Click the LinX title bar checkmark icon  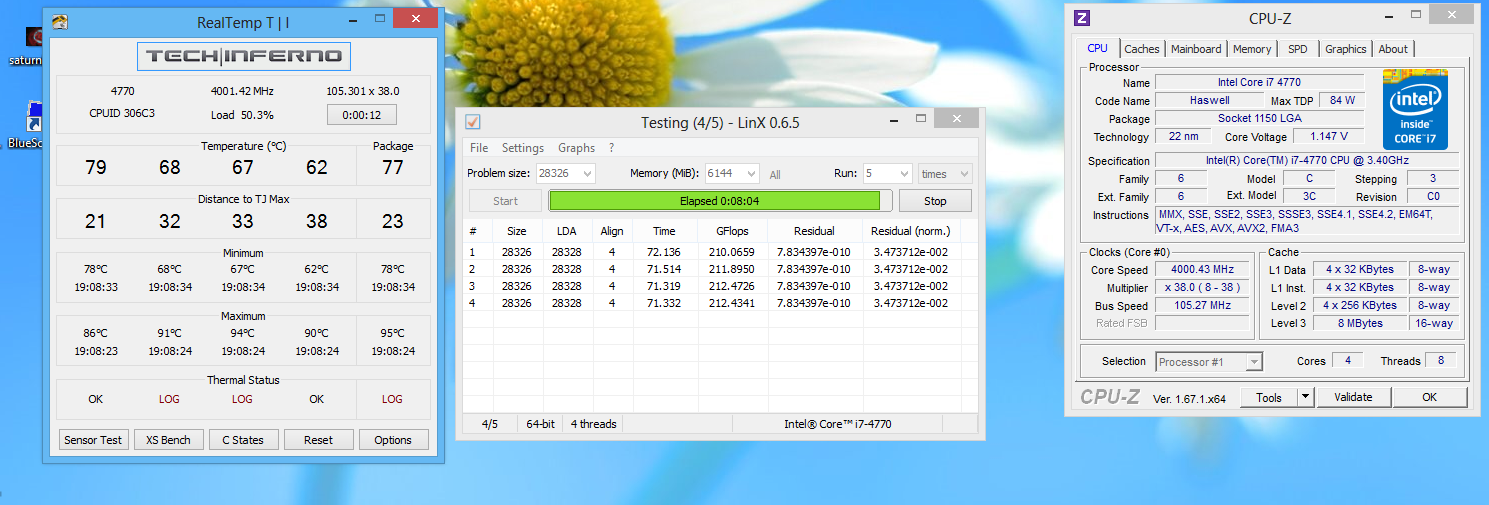coord(474,122)
